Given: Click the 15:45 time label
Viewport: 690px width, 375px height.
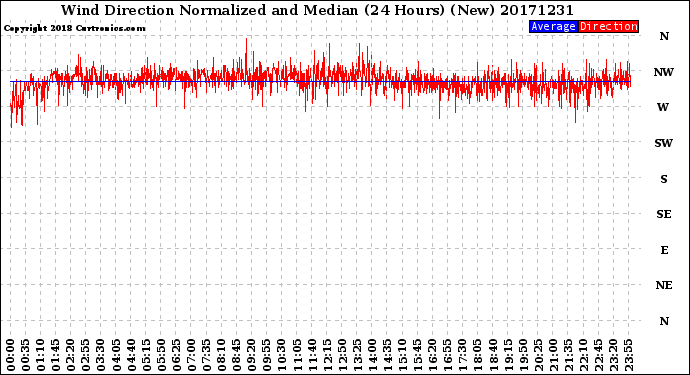Looking at the screenshot, I should tap(418, 355).
